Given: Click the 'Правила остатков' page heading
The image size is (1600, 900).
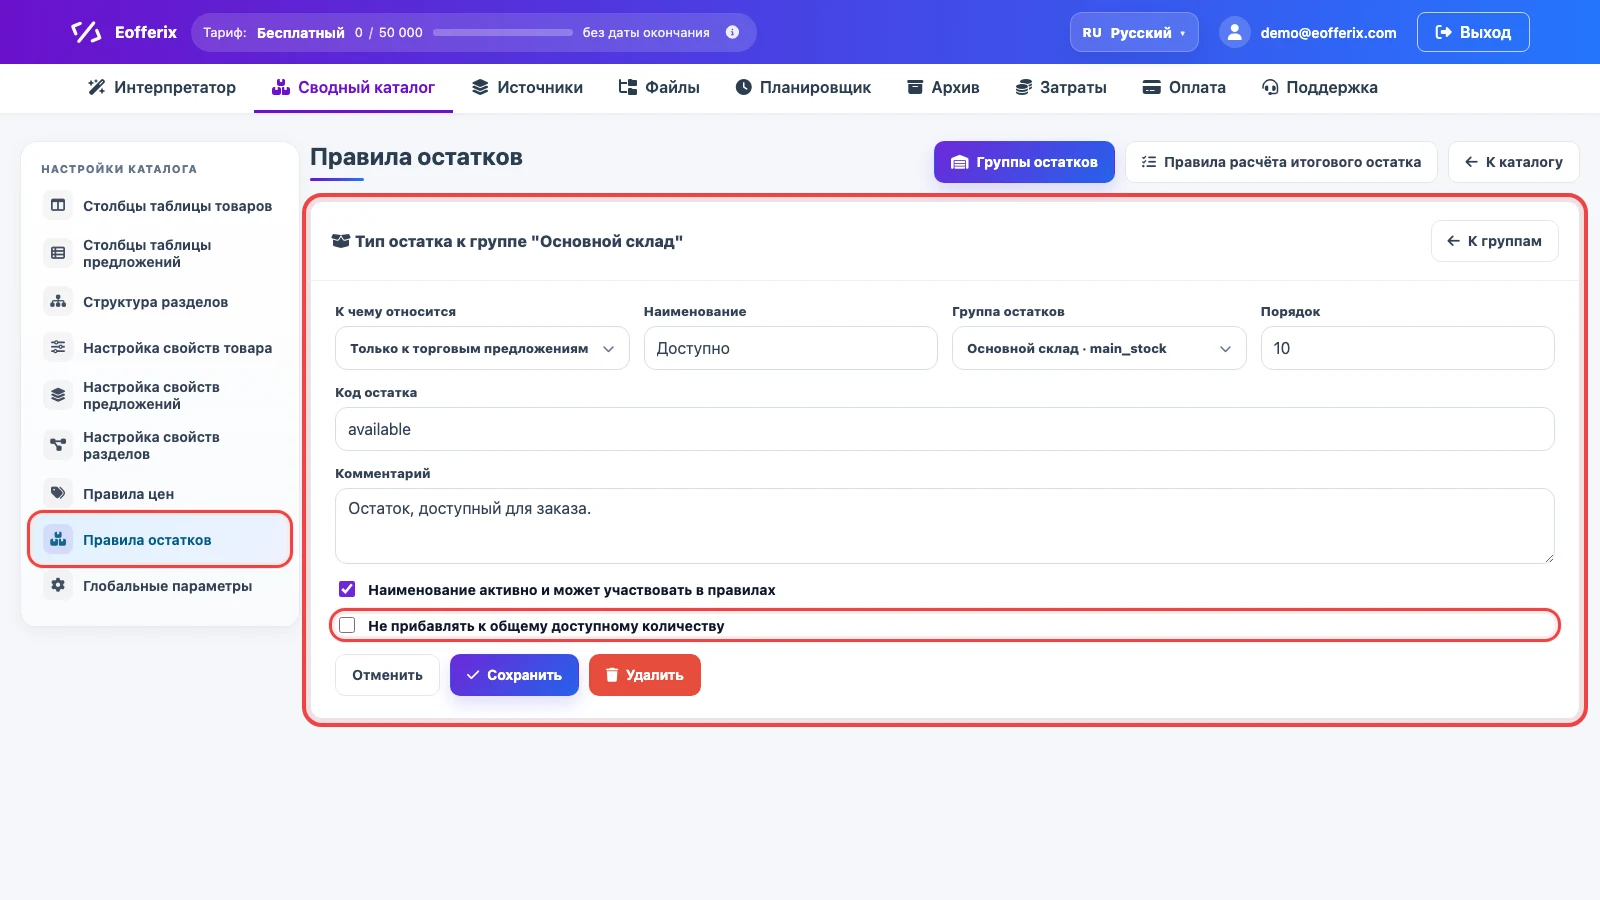Looking at the screenshot, I should (x=416, y=157).
